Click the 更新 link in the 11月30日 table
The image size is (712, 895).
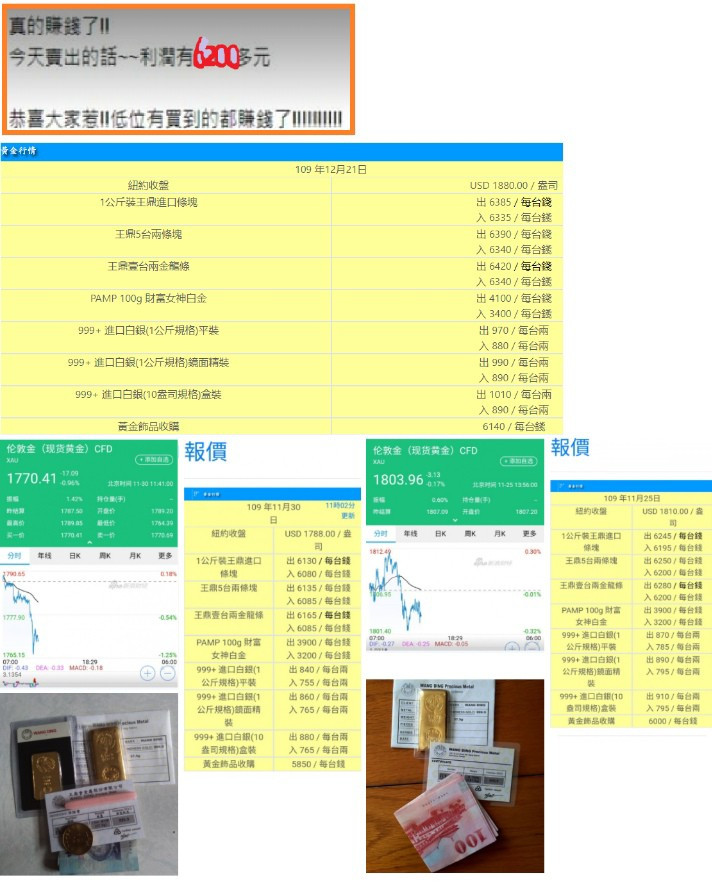[348, 515]
